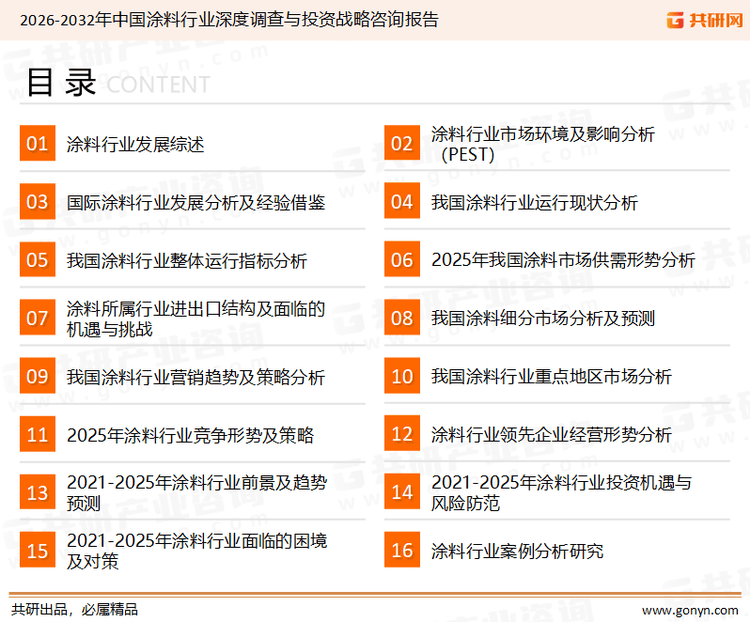The height and width of the screenshot is (622, 750).
Task: Click the orange 09 number box
Action: [37, 376]
